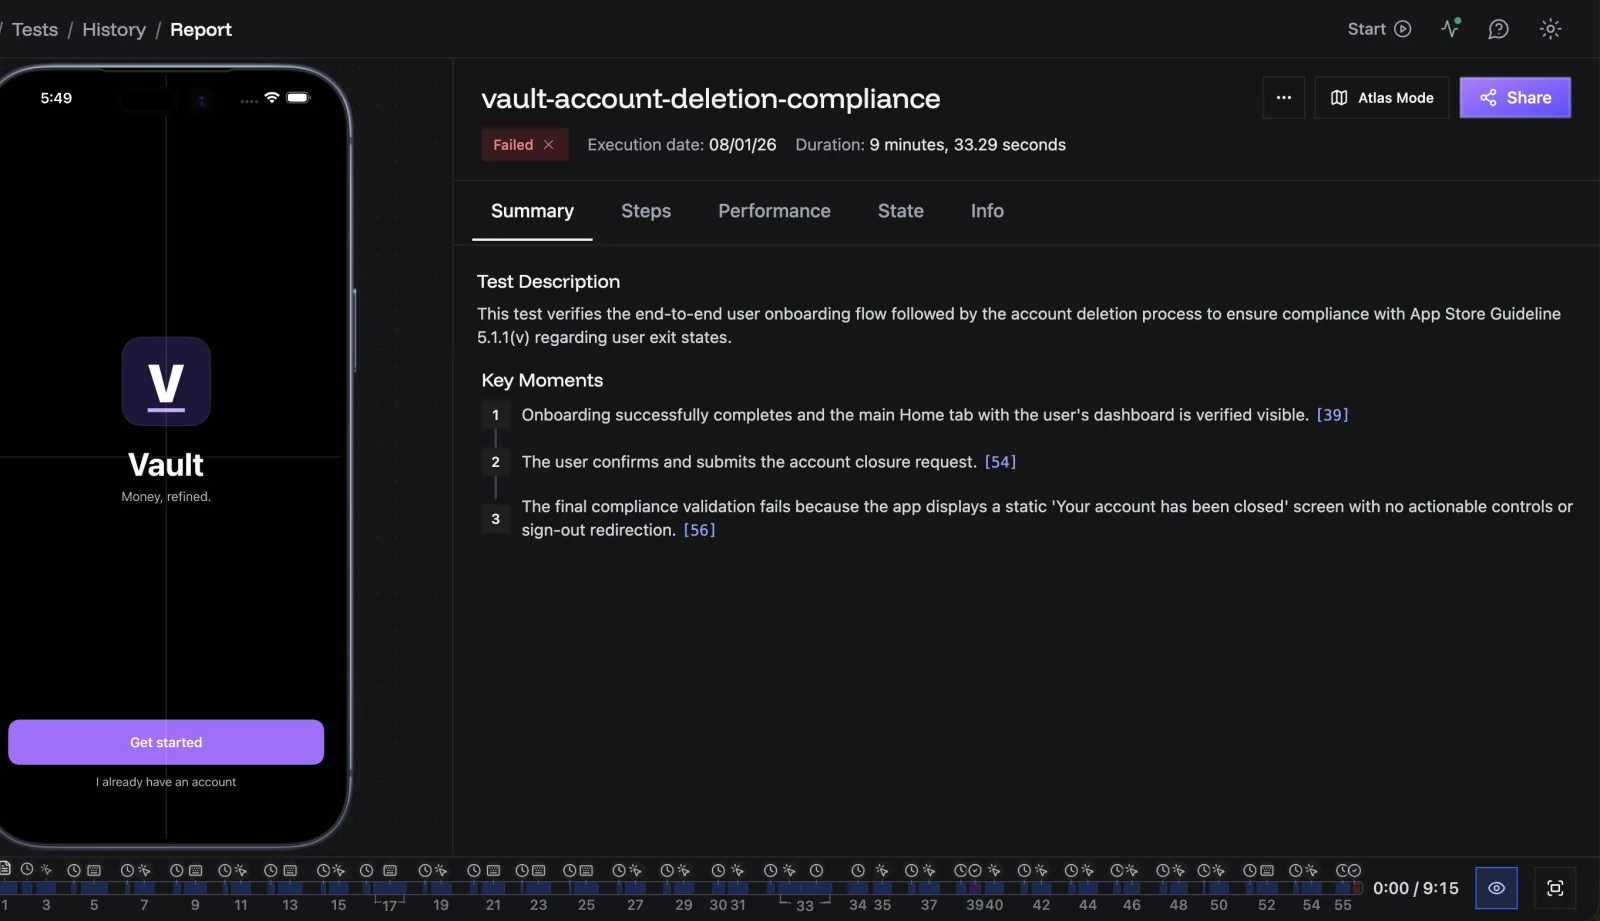
Task: Seek to the red end segment of timeline
Action: [1357, 888]
